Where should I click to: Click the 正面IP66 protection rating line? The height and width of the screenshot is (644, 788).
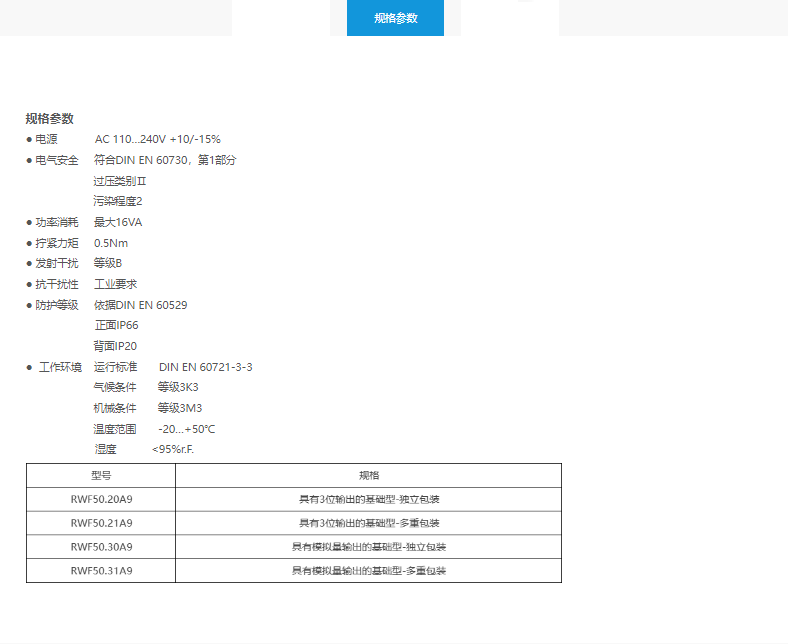(x=116, y=325)
